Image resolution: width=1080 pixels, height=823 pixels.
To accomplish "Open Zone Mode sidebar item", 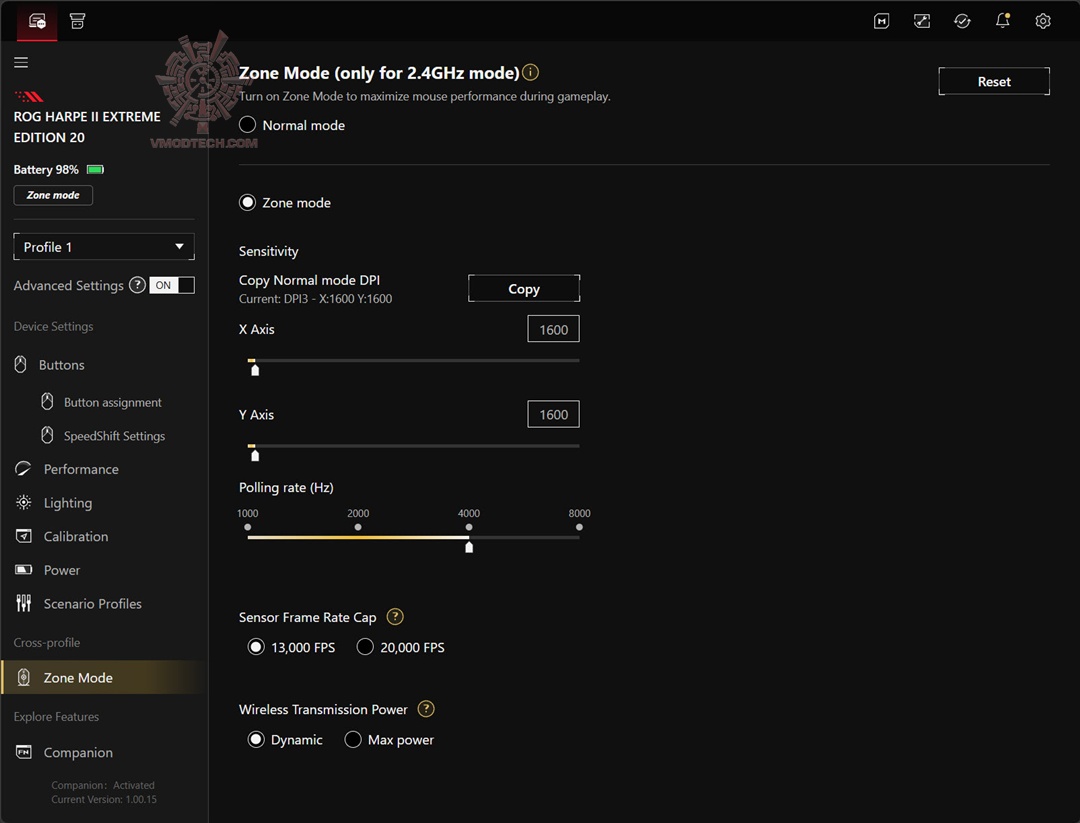I will click(104, 677).
